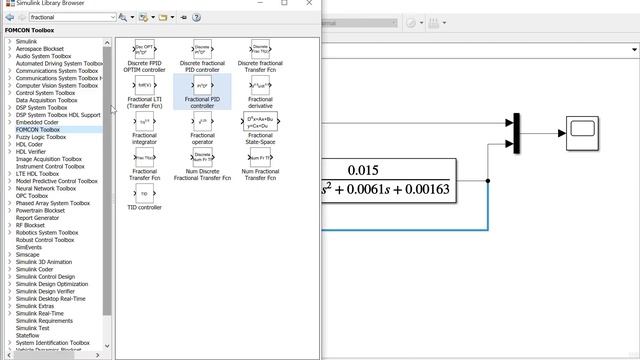Expand the Simulink 3D Animation node

pyautogui.click(x=10, y=262)
